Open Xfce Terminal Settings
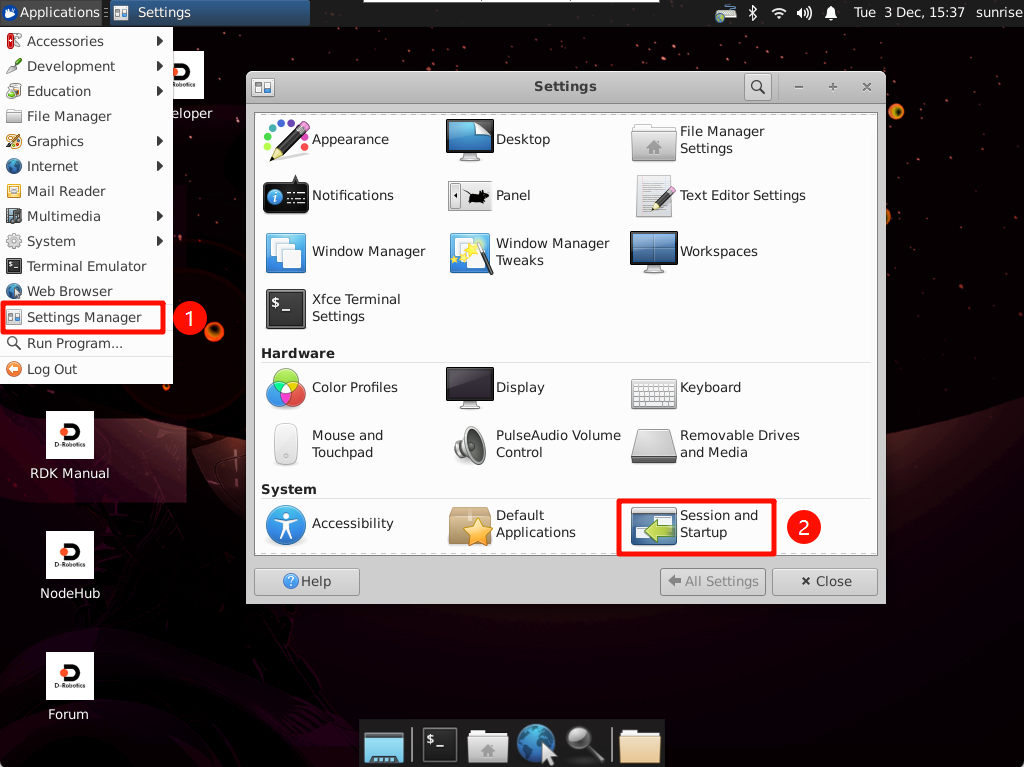 [333, 308]
